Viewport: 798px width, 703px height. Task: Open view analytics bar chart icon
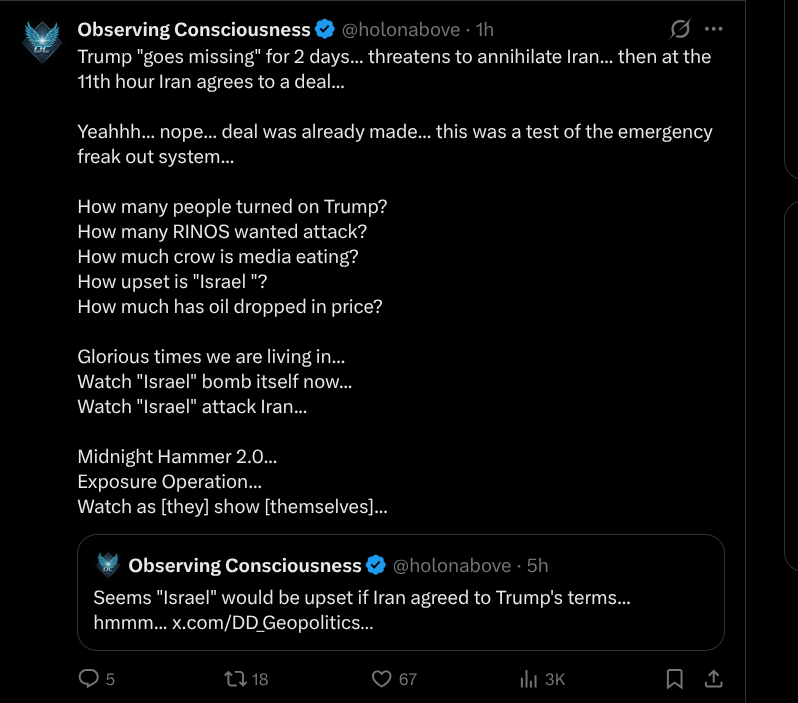tap(529, 679)
